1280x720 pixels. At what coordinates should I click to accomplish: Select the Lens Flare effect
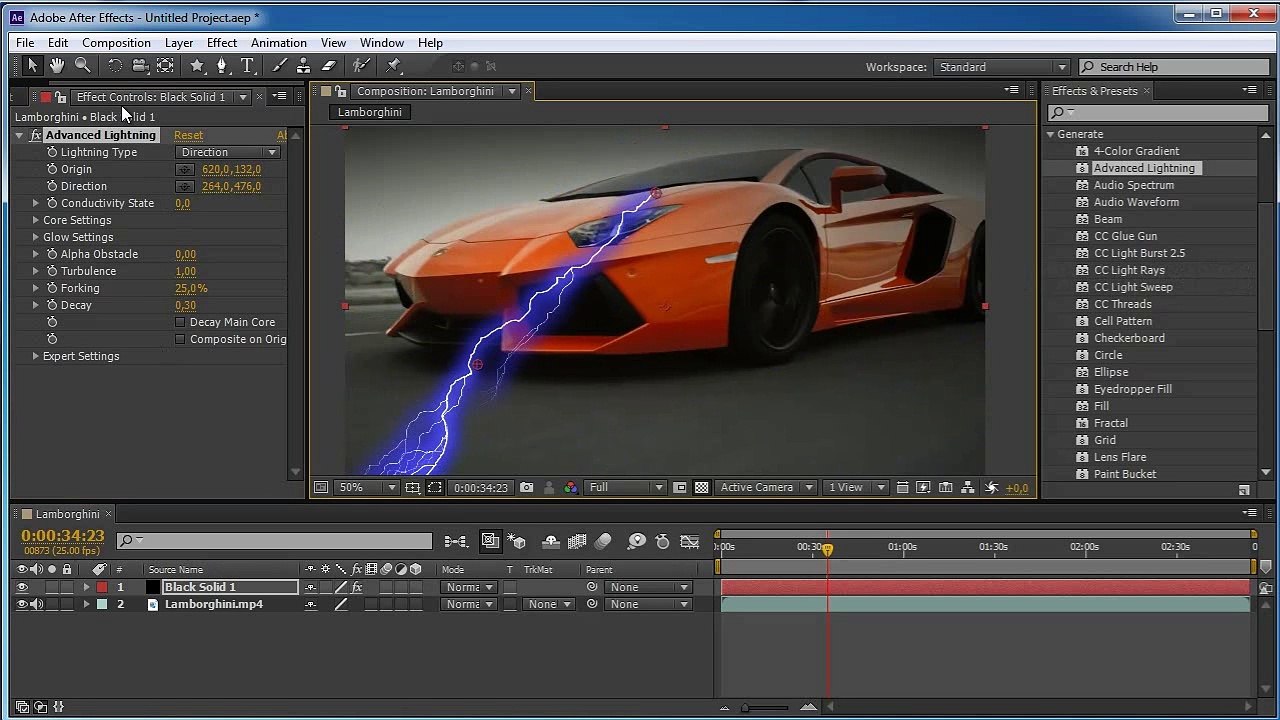[x=1120, y=457]
